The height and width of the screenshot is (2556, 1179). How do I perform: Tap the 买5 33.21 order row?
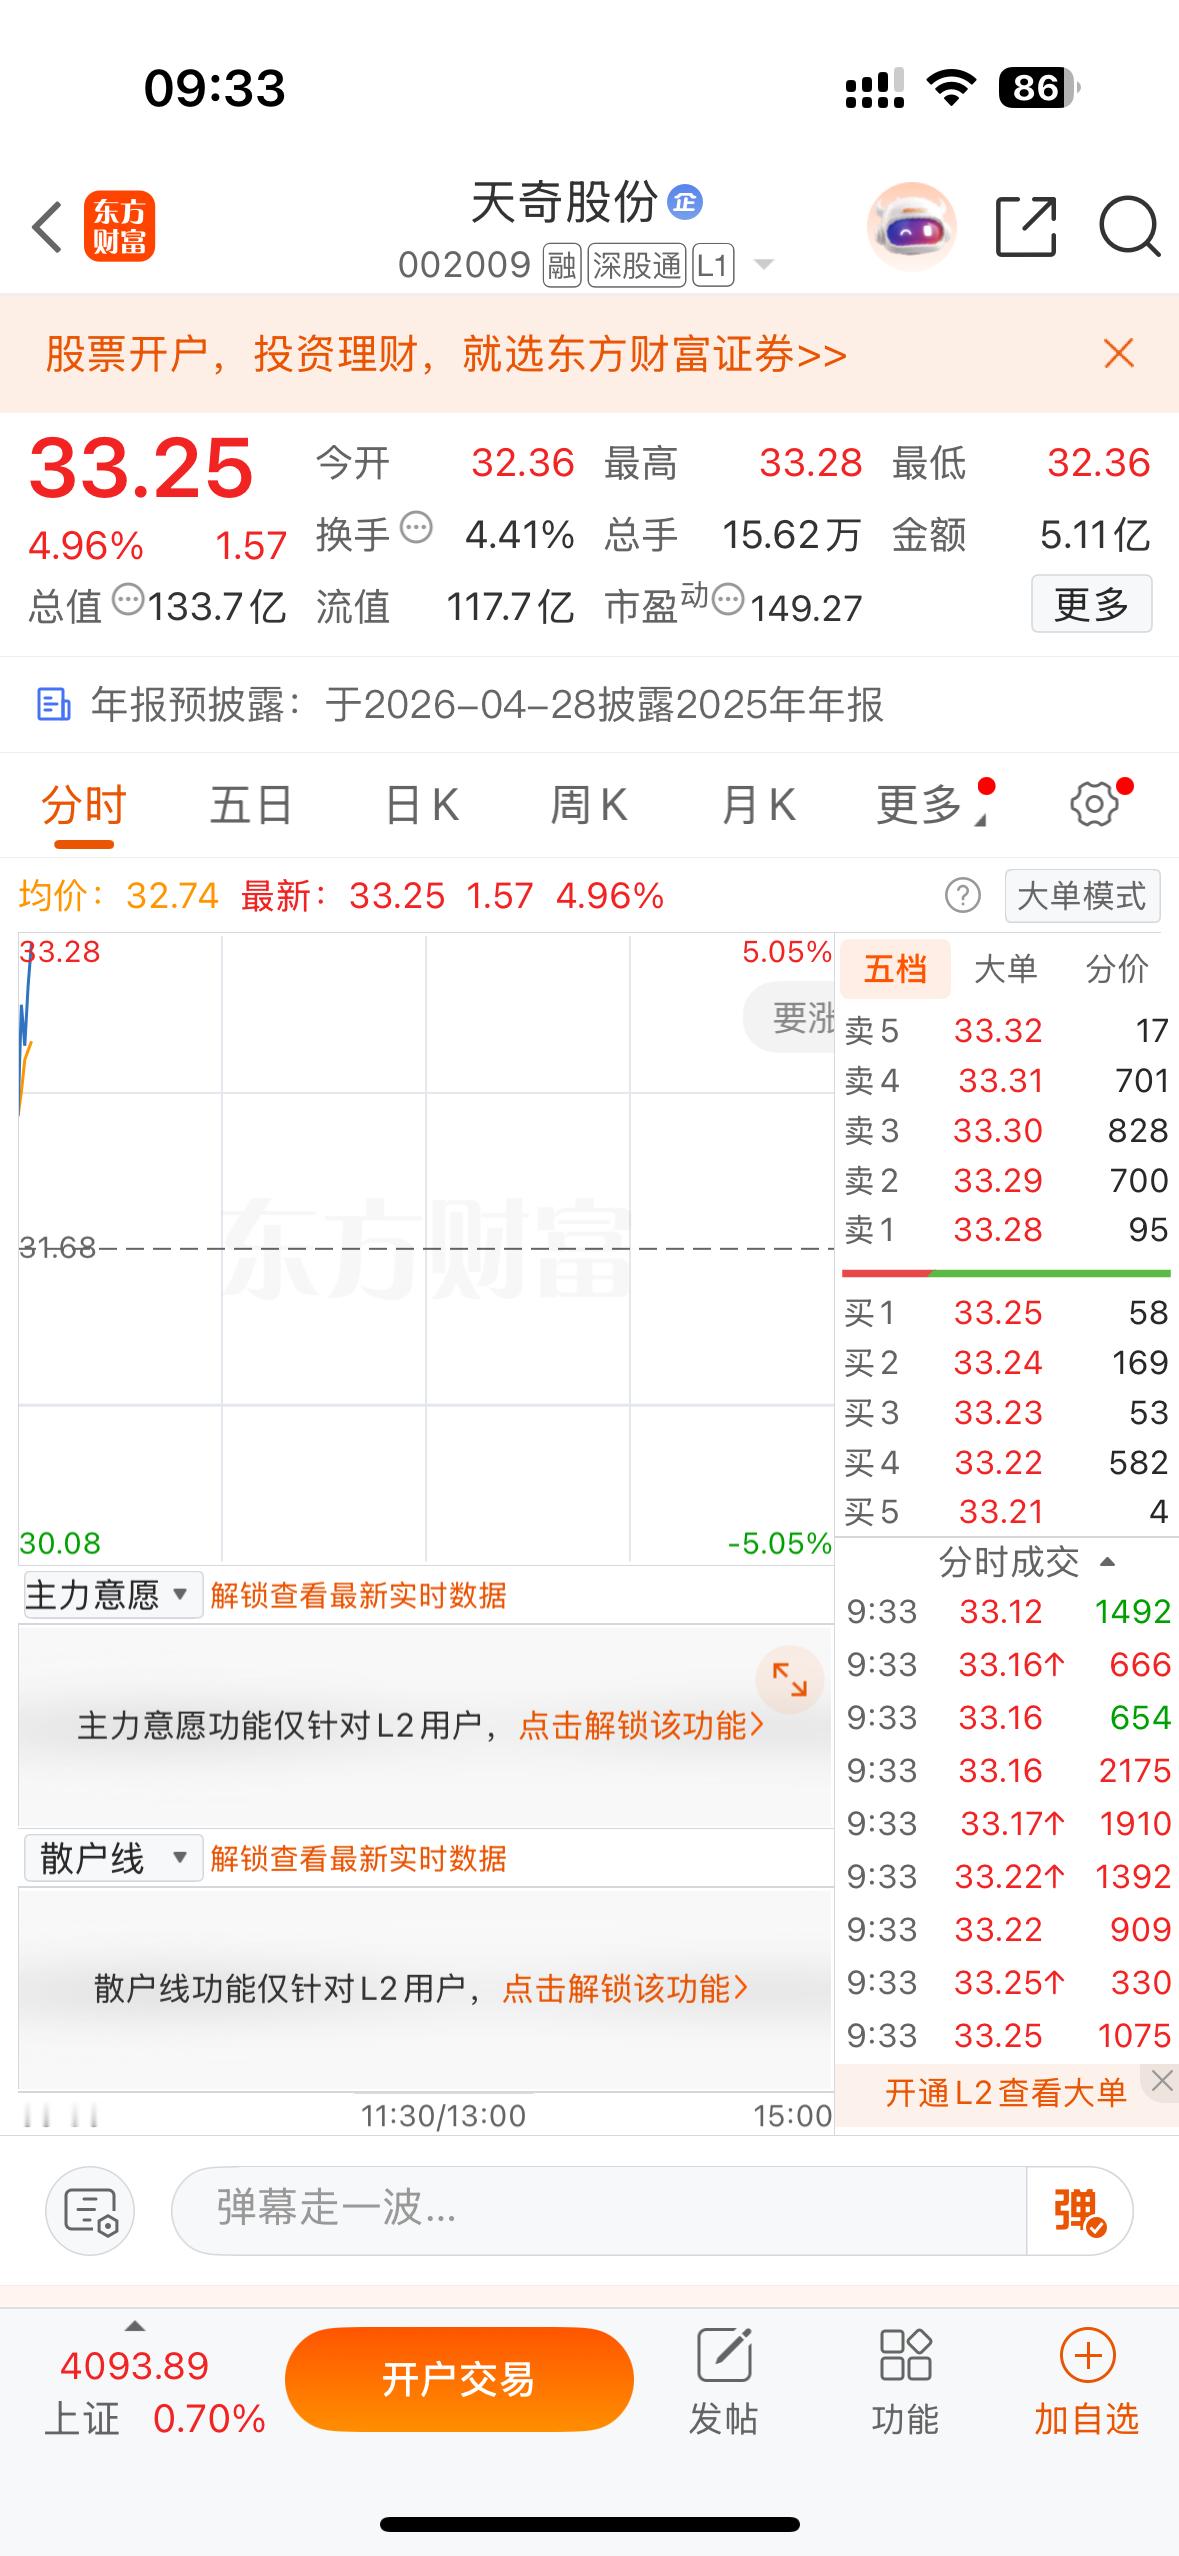click(x=1006, y=1512)
